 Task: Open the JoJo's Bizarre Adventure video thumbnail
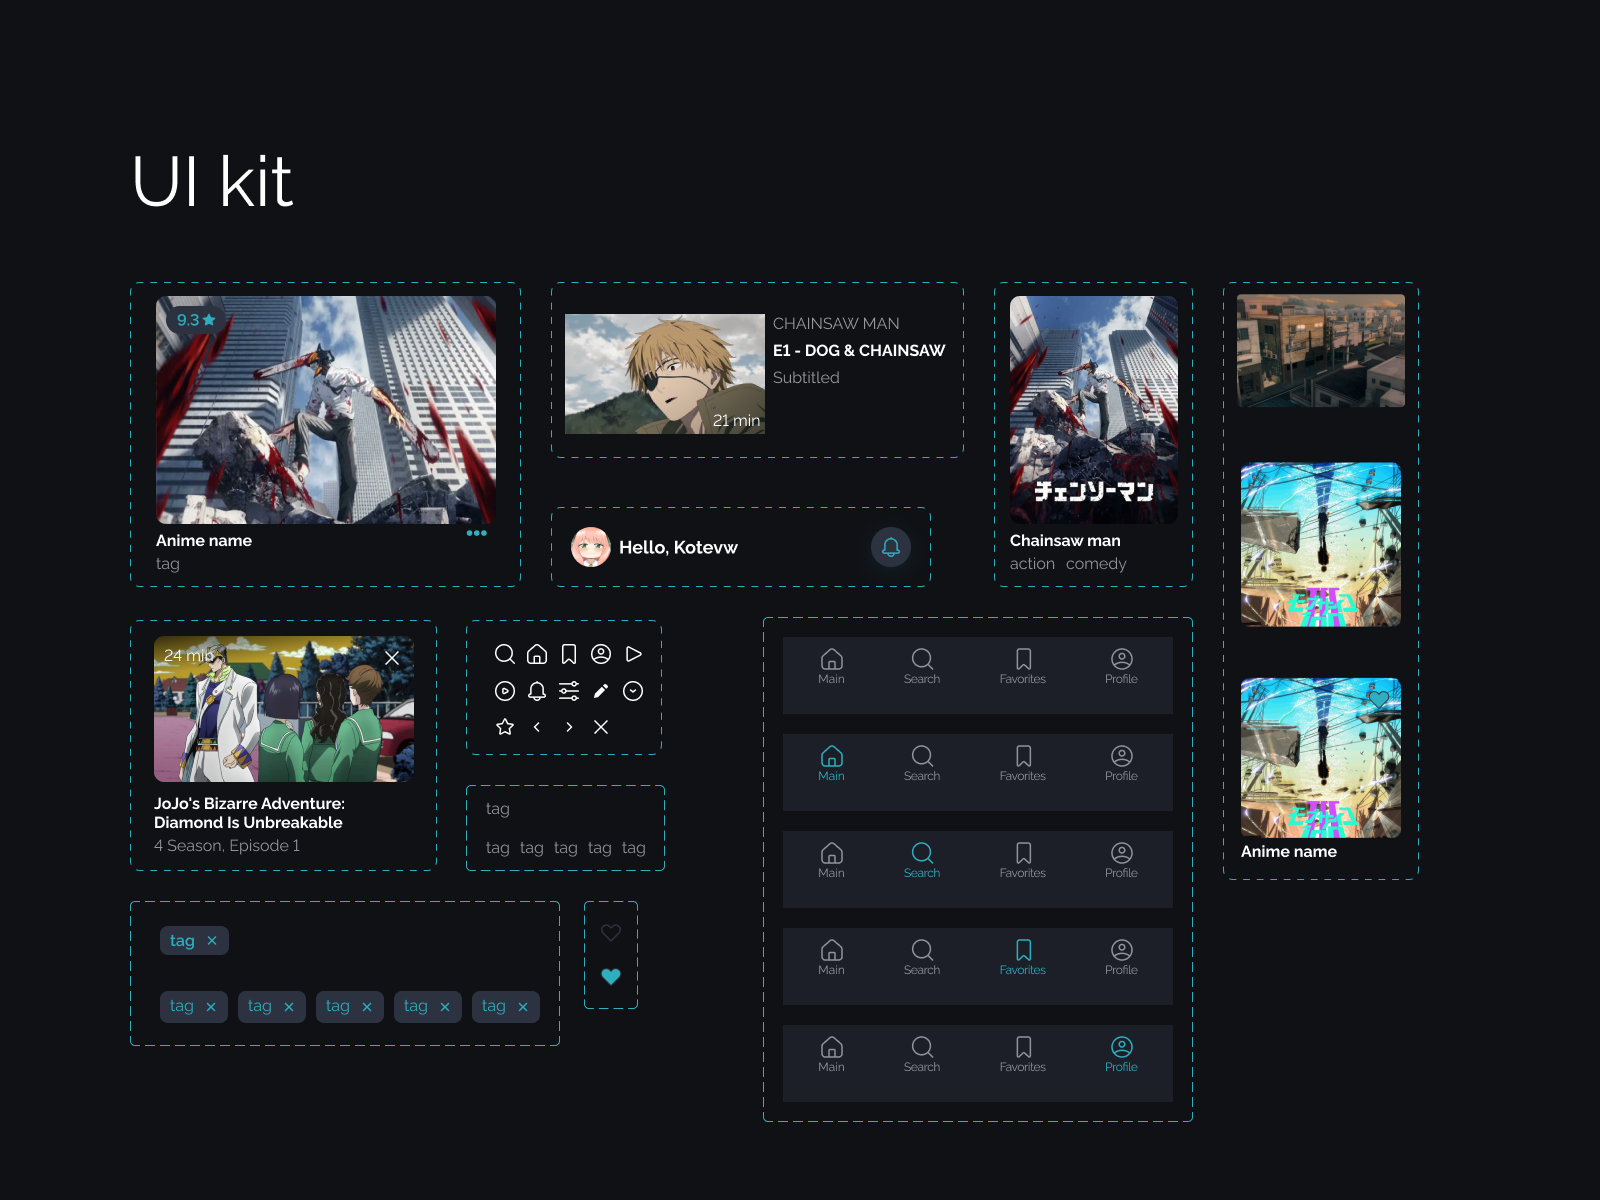(x=284, y=709)
